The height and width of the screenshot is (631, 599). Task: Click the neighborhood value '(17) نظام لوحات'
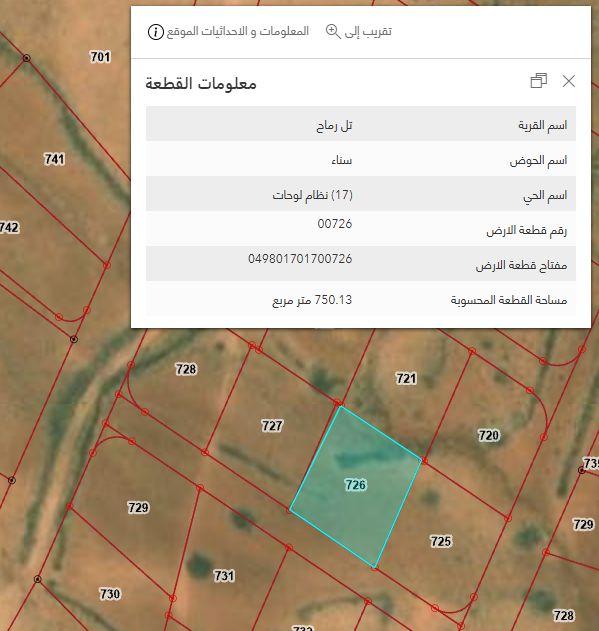click(x=312, y=195)
